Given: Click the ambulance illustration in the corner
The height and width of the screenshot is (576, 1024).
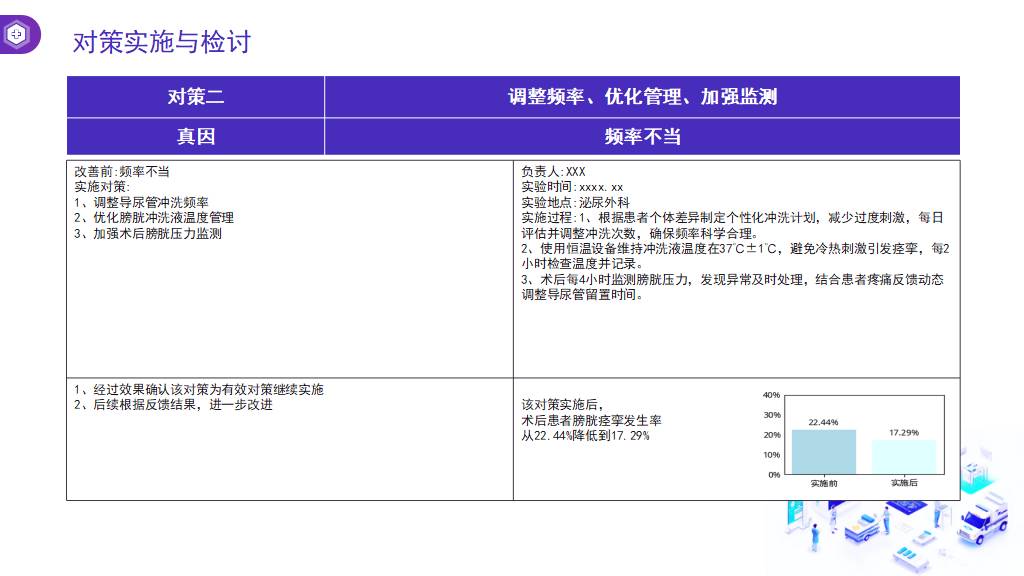Looking at the screenshot, I should [982, 522].
